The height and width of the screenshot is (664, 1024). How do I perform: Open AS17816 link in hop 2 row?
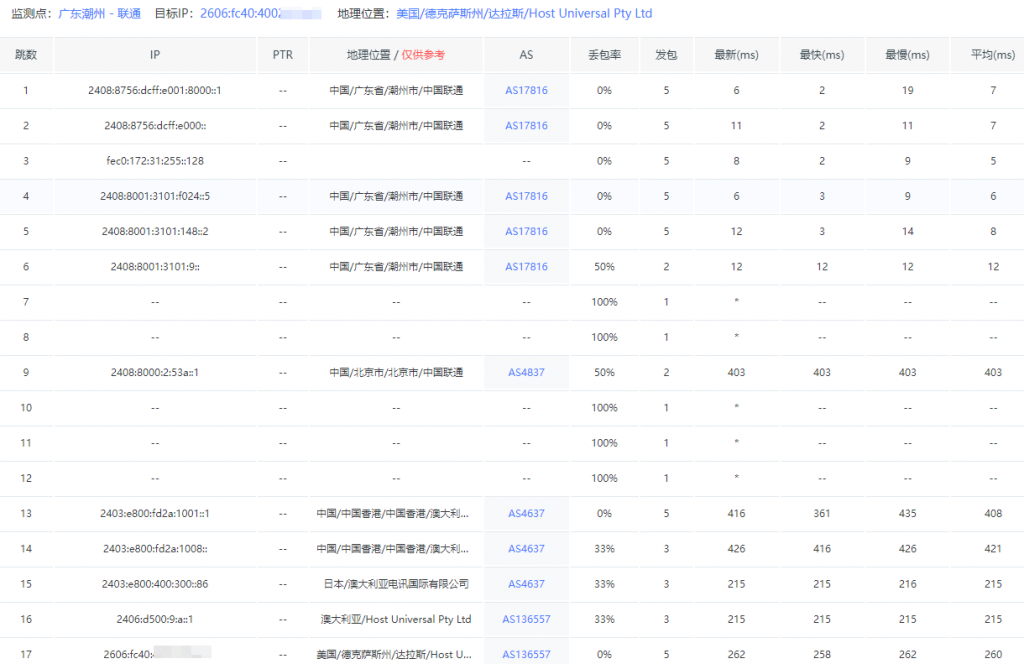click(x=526, y=125)
